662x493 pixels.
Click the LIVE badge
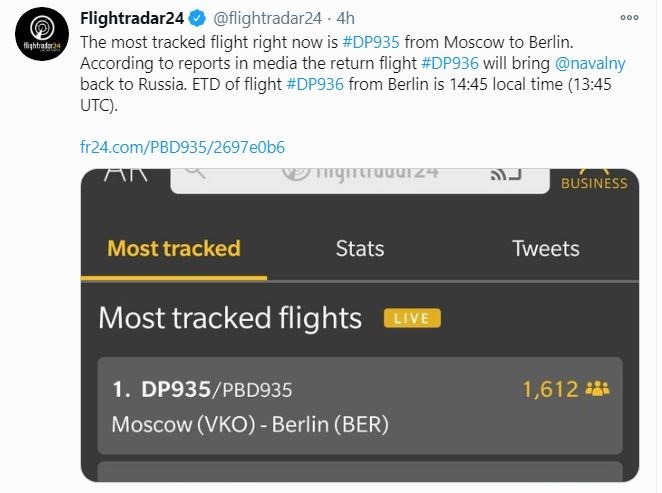(x=411, y=318)
